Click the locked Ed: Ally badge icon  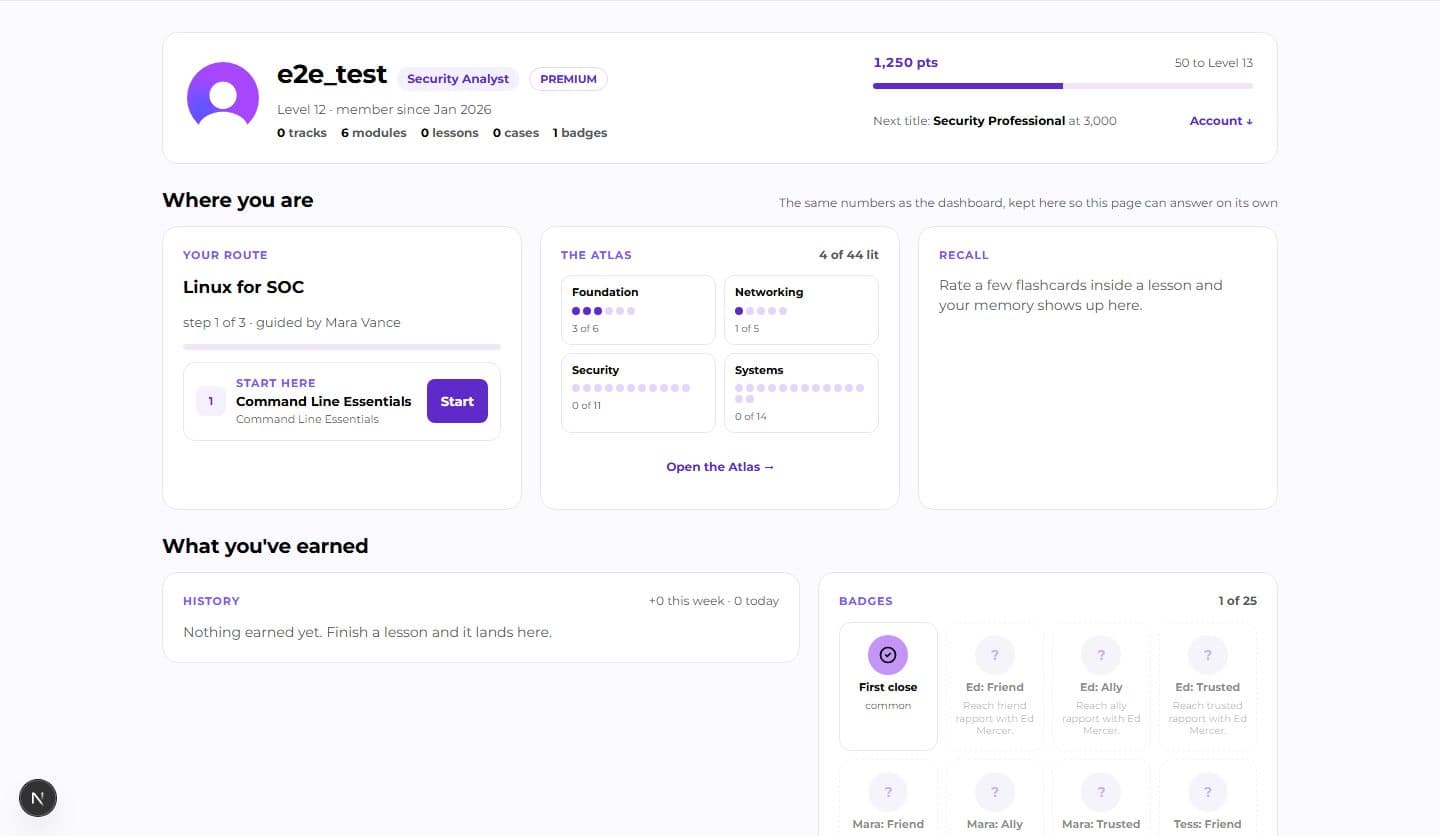tap(1101, 655)
